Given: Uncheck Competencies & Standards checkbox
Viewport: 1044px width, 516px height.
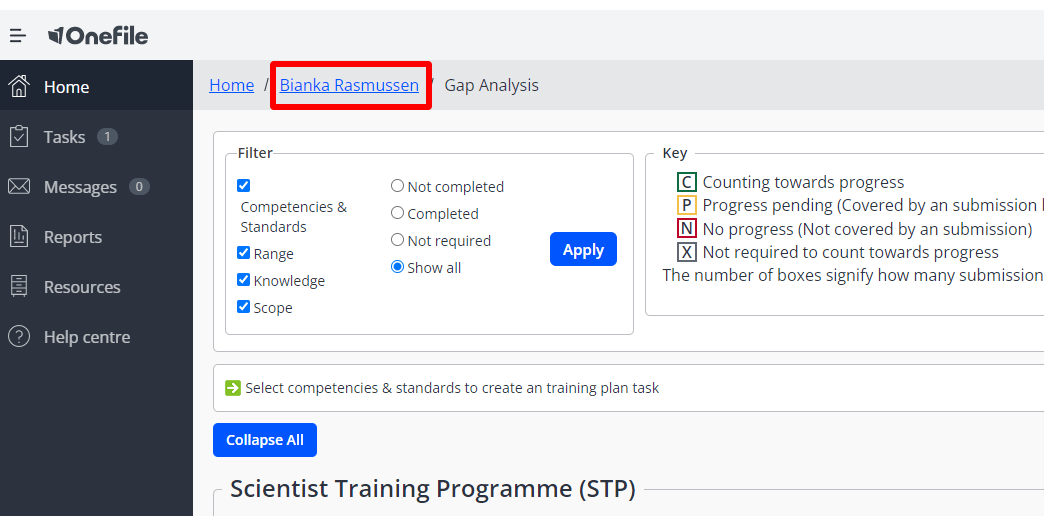Looking at the screenshot, I should (244, 186).
